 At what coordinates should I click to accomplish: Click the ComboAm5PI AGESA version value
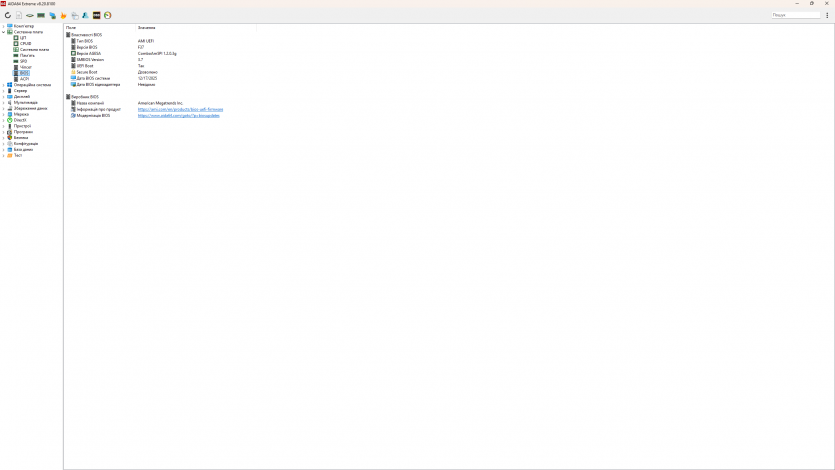pyautogui.click(x=157, y=53)
